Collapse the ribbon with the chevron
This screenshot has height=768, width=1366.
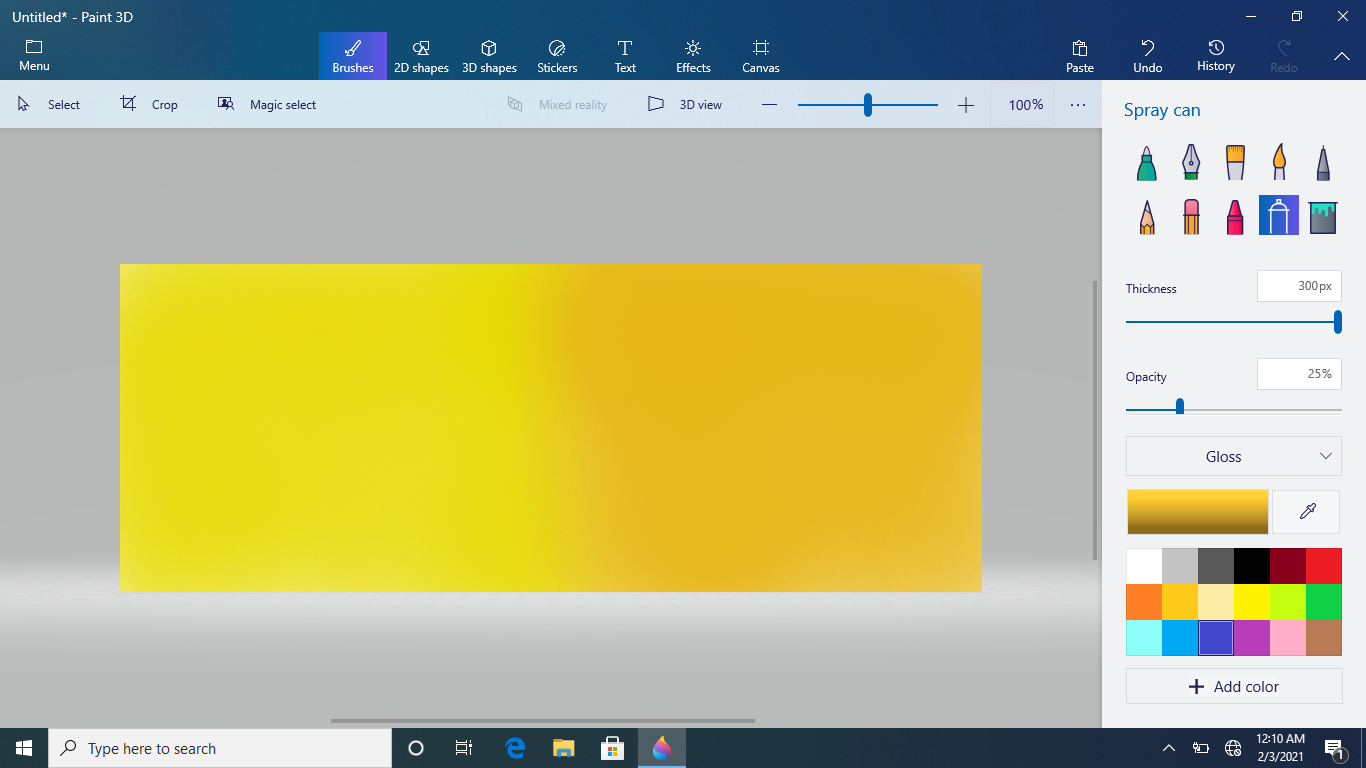point(1341,56)
